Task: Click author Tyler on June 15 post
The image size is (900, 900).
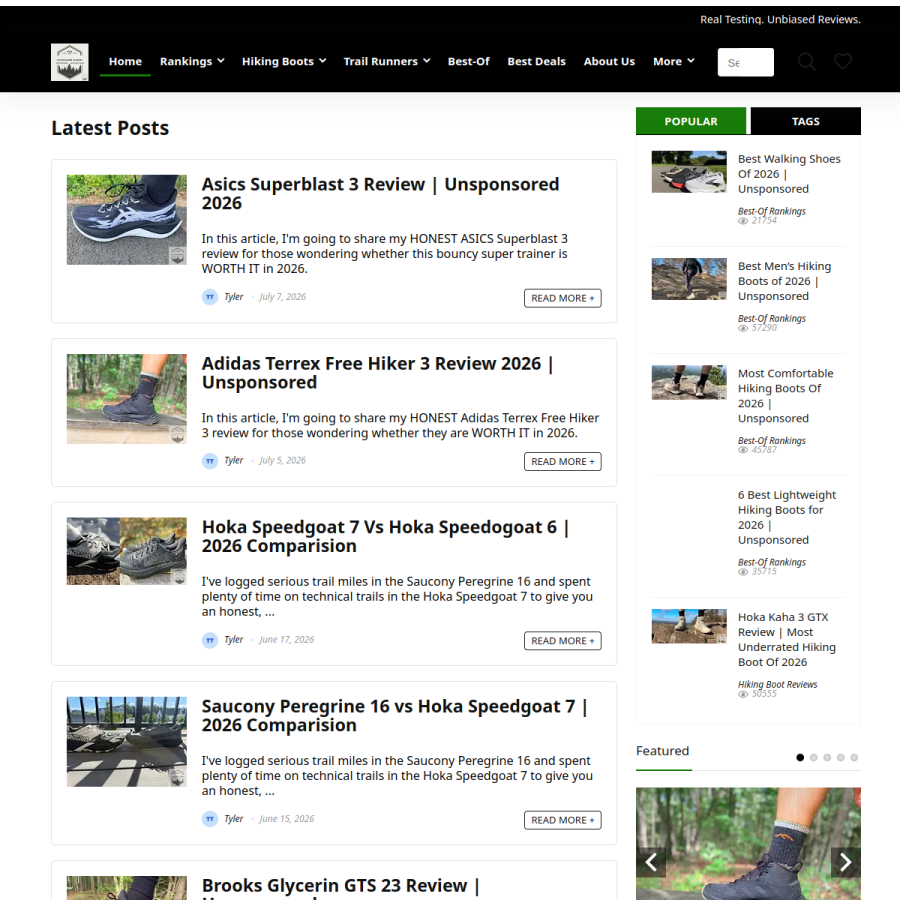Action: pyautogui.click(x=234, y=818)
